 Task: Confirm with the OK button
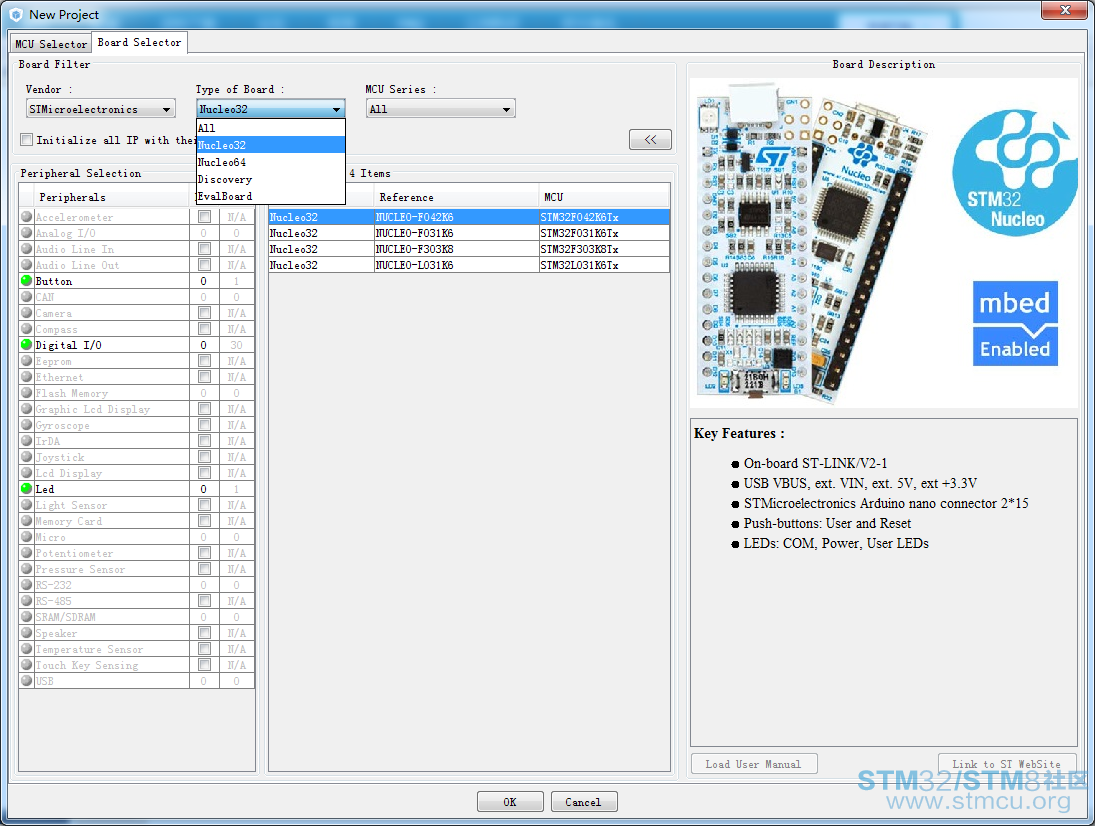[510, 802]
